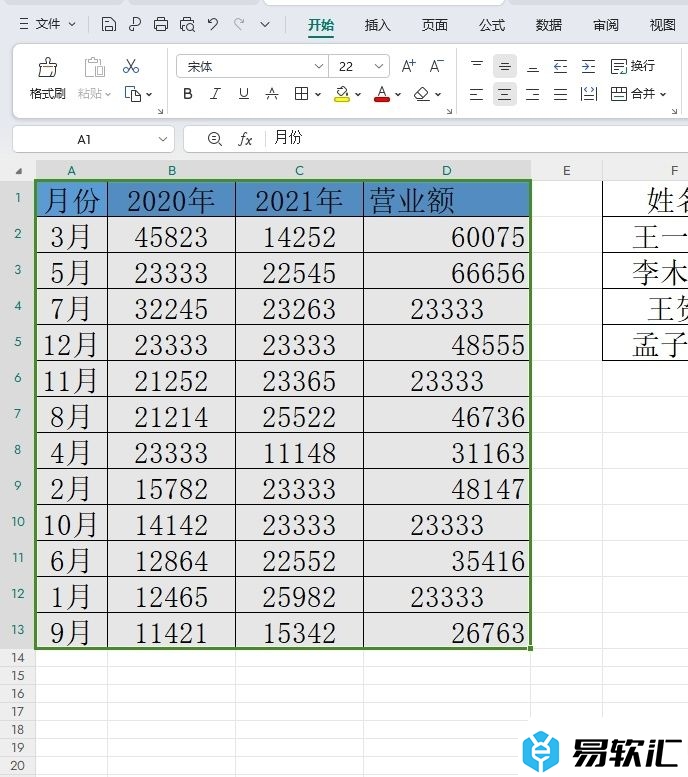Decrease font size with A- icon
This screenshot has height=777, width=688.
pos(436,66)
